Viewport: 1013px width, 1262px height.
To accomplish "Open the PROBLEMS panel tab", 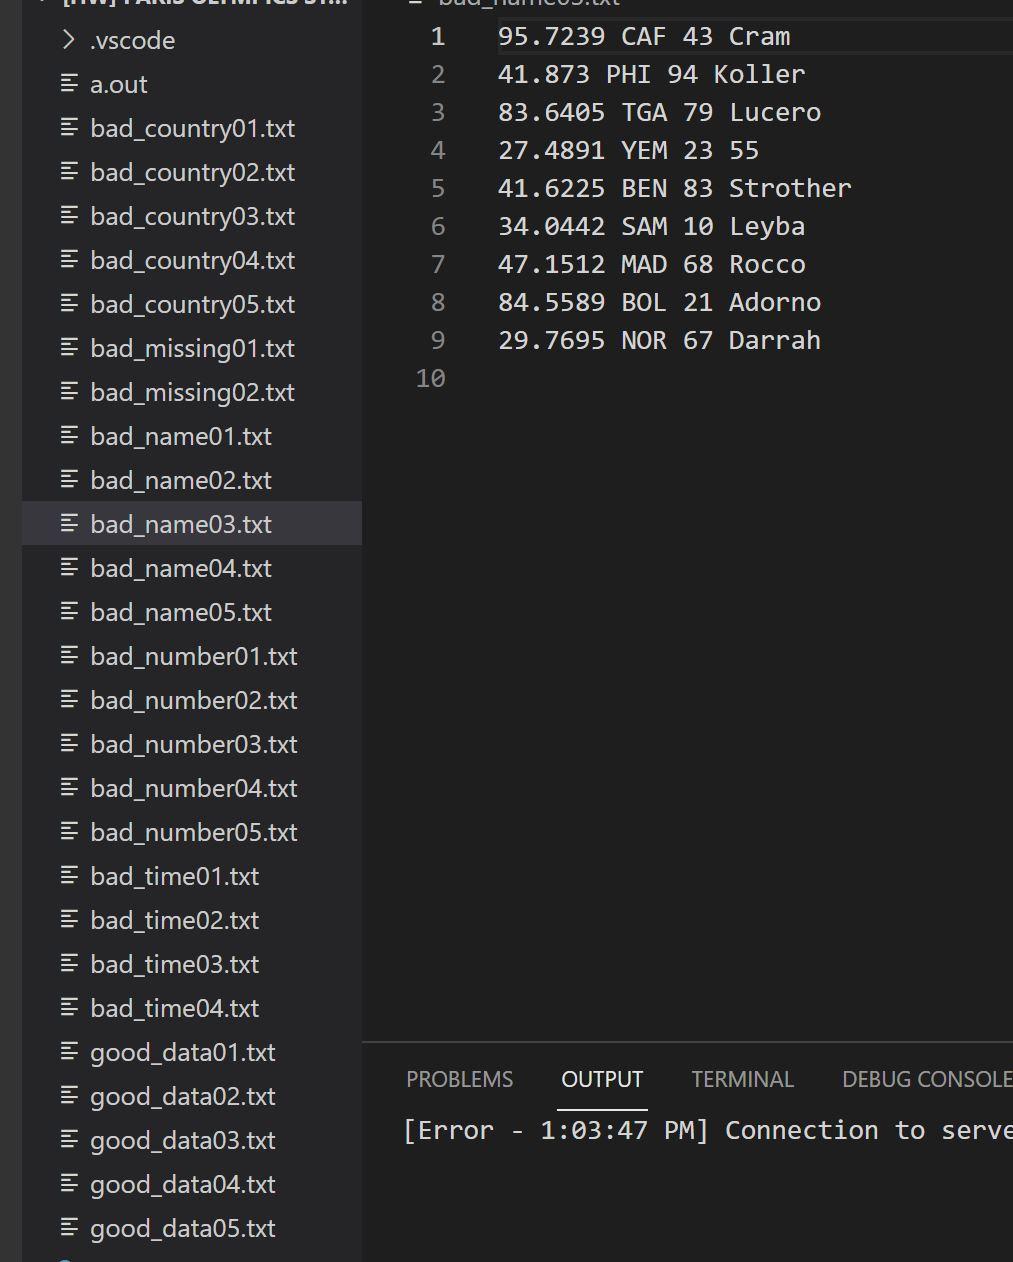I will [x=459, y=1079].
